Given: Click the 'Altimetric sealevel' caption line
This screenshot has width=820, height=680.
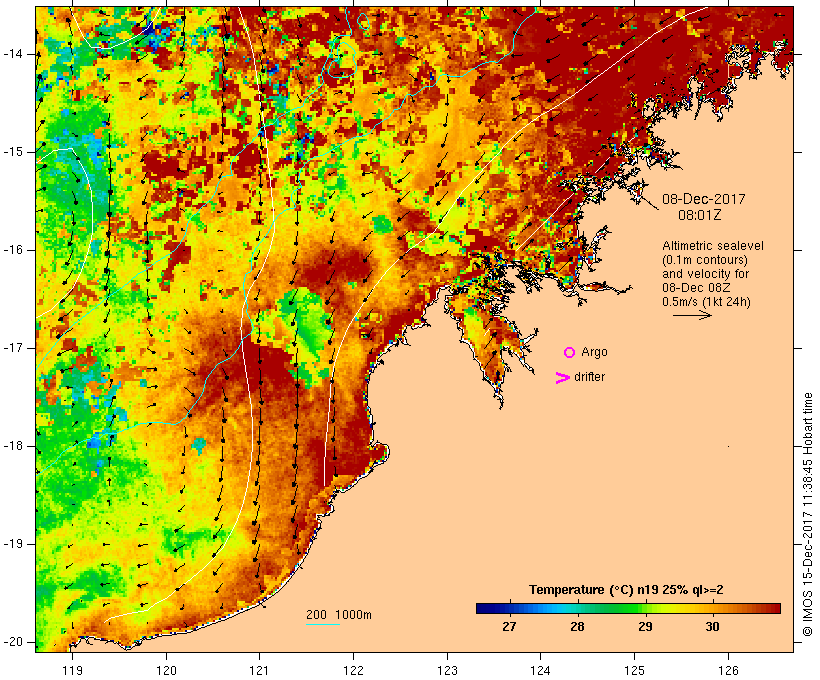Looking at the screenshot, I should coord(713,246).
